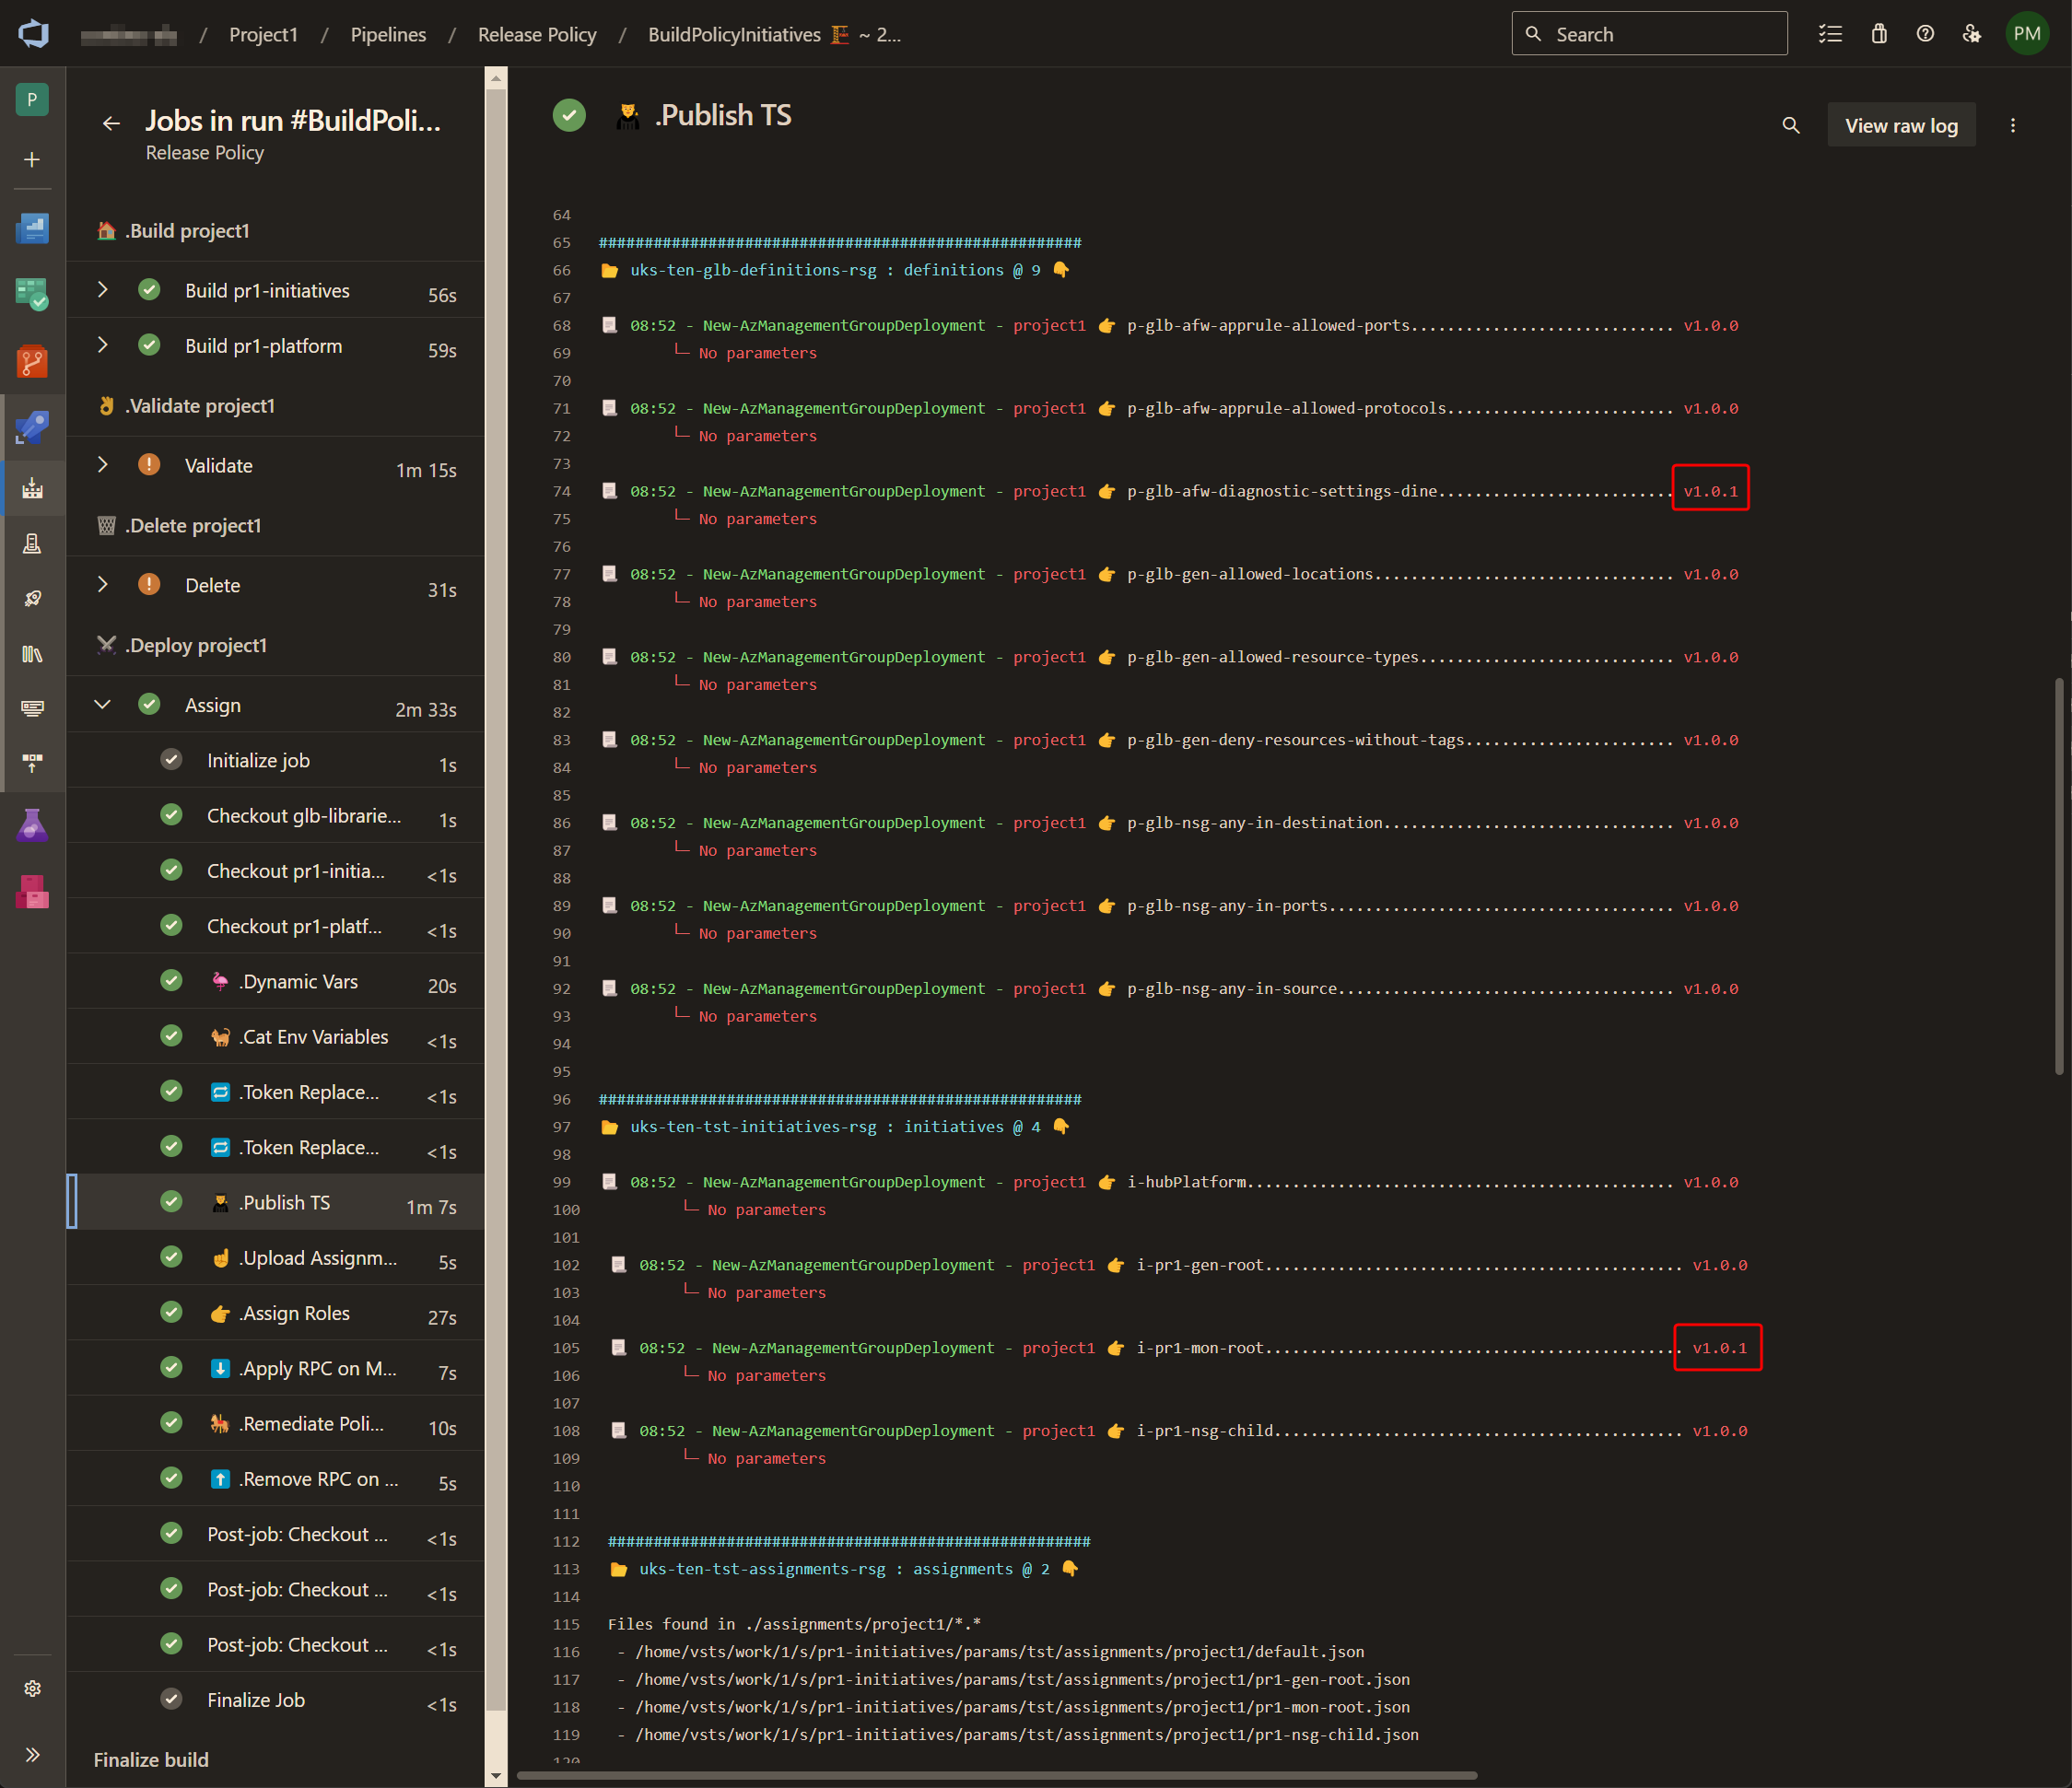The image size is (2072, 1788).
Task: Open Releases rocket icon in sidebar
Action: click(x=32, y=598)
